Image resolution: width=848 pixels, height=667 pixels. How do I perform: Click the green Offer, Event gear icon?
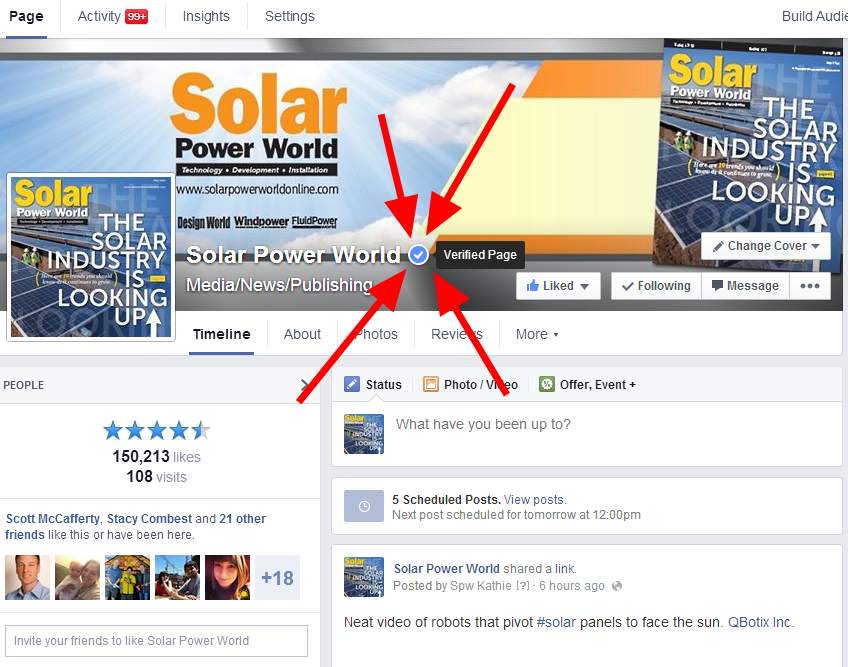pyautogui.click(x=547, y=384)
